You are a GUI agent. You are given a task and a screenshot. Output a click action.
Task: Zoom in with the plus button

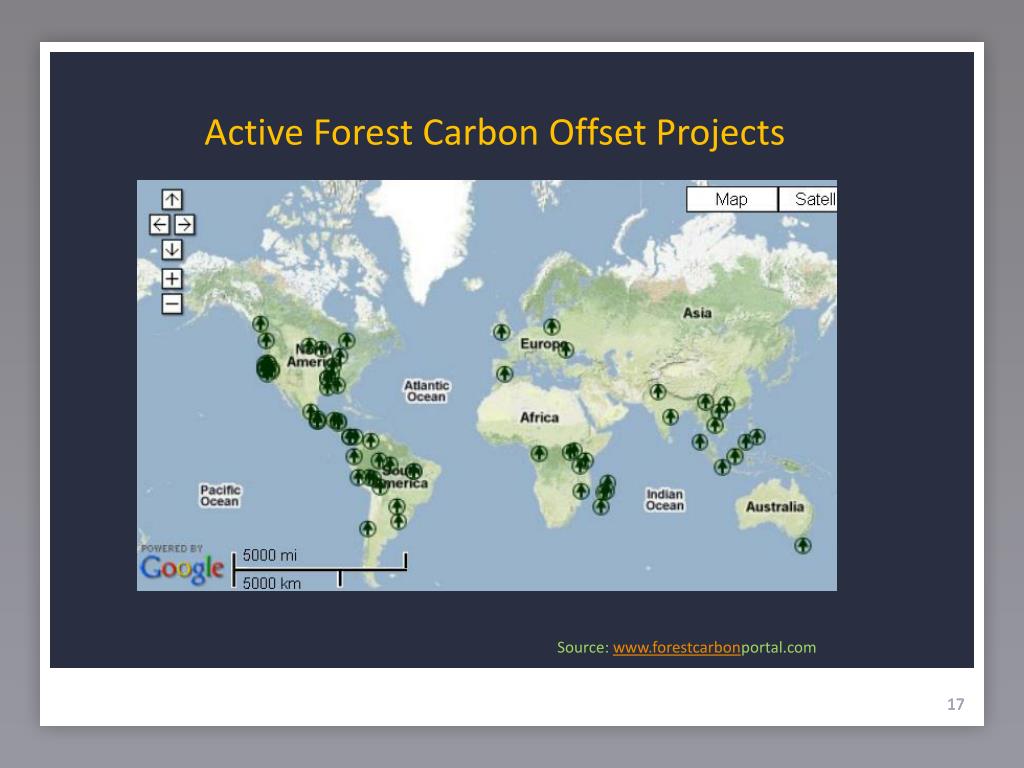pos(172,279)
